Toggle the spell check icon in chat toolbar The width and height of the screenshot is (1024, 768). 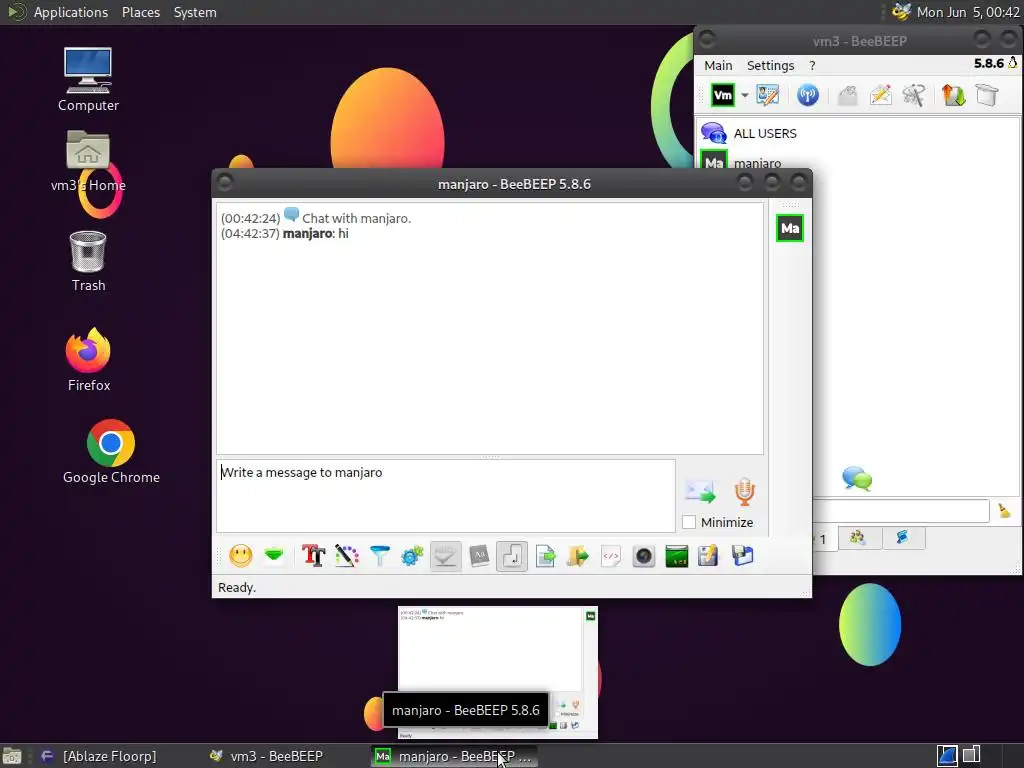[445, 556]
